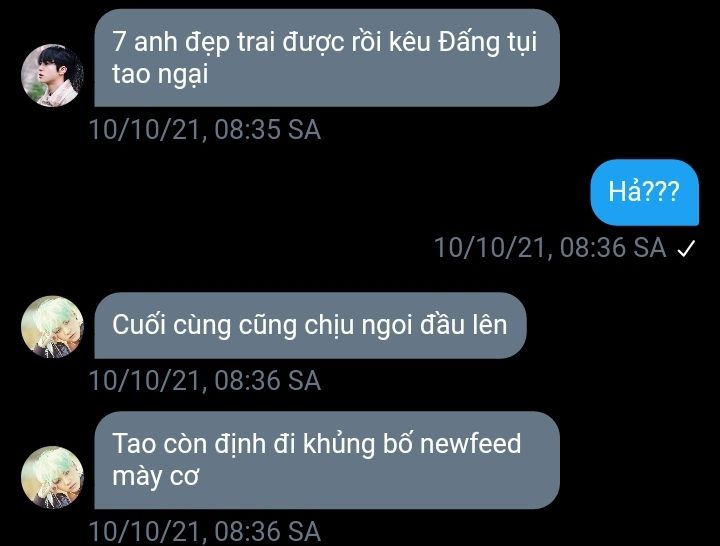The image size is (720, 546).
Task: Open avatar beside "Tao còn định đi" message
Action: click(52, 477)
